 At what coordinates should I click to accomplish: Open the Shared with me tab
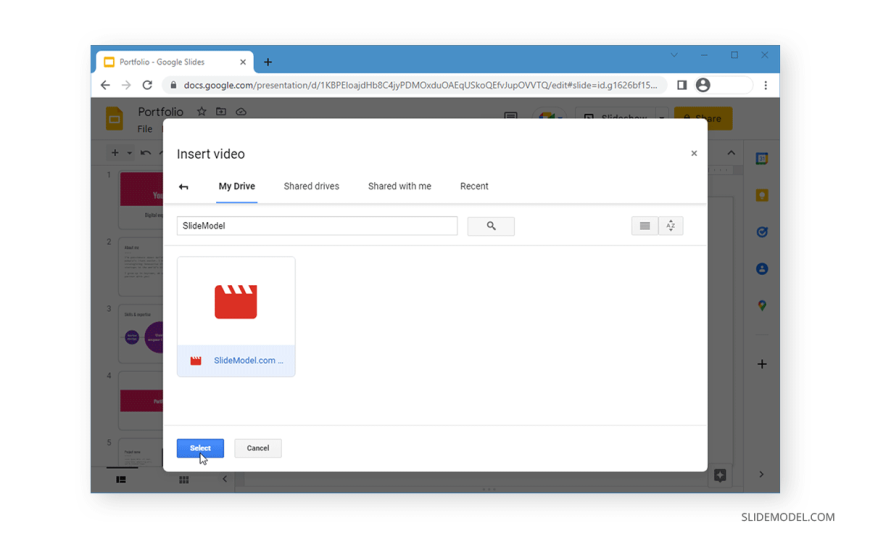399,187
